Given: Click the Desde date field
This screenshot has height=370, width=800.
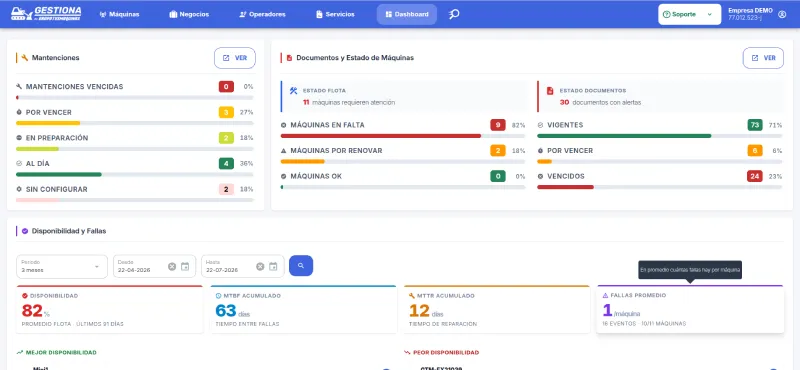Looking at the screenshot, I should [x=155, y=266].
